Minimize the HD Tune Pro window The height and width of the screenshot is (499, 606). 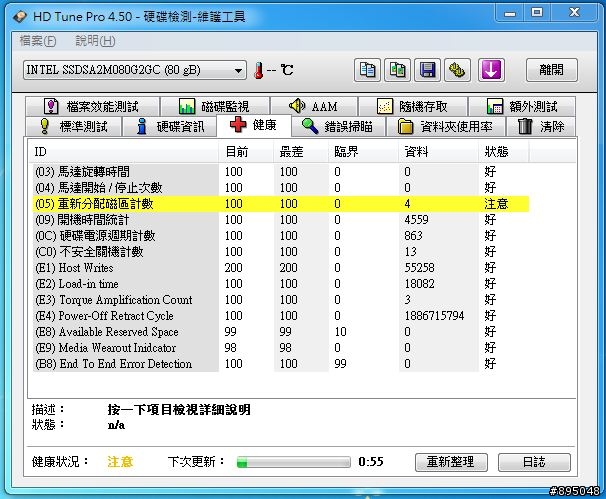(x=510, y=14)
